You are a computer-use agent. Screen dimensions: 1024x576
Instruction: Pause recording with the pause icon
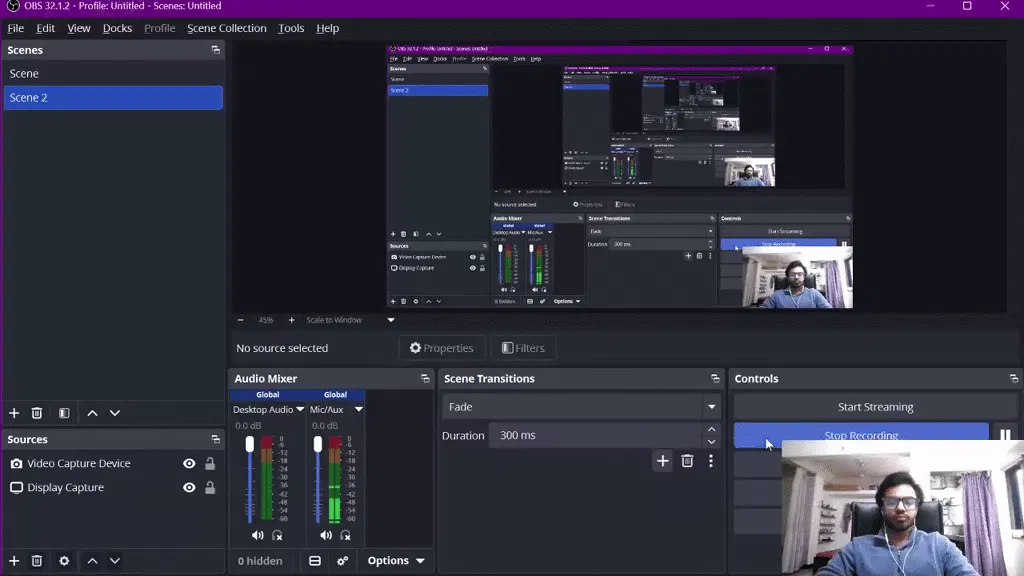1005,435
